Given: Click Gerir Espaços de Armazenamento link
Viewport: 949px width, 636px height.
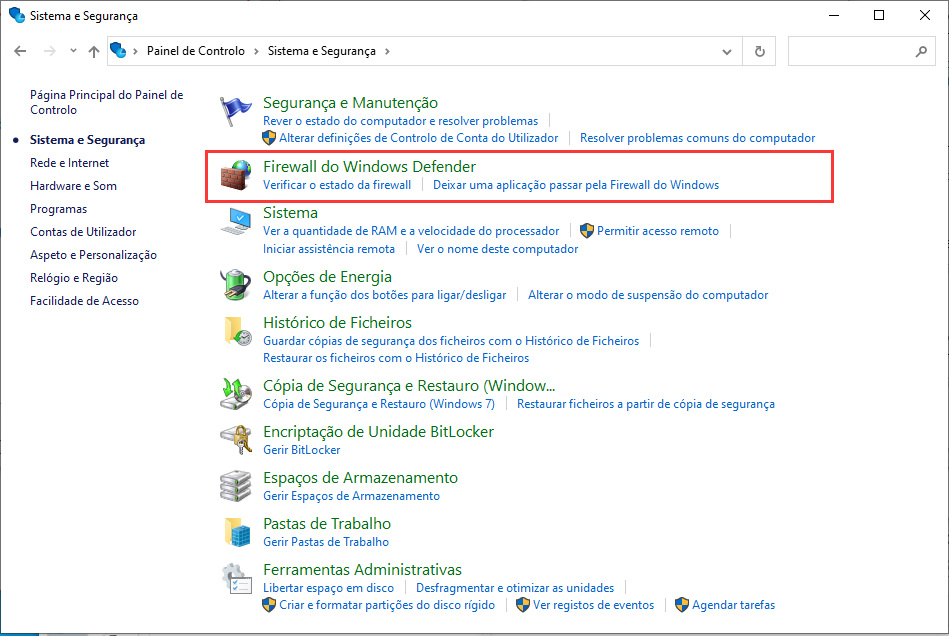Looking at the screenshot, I should [351, 496].
